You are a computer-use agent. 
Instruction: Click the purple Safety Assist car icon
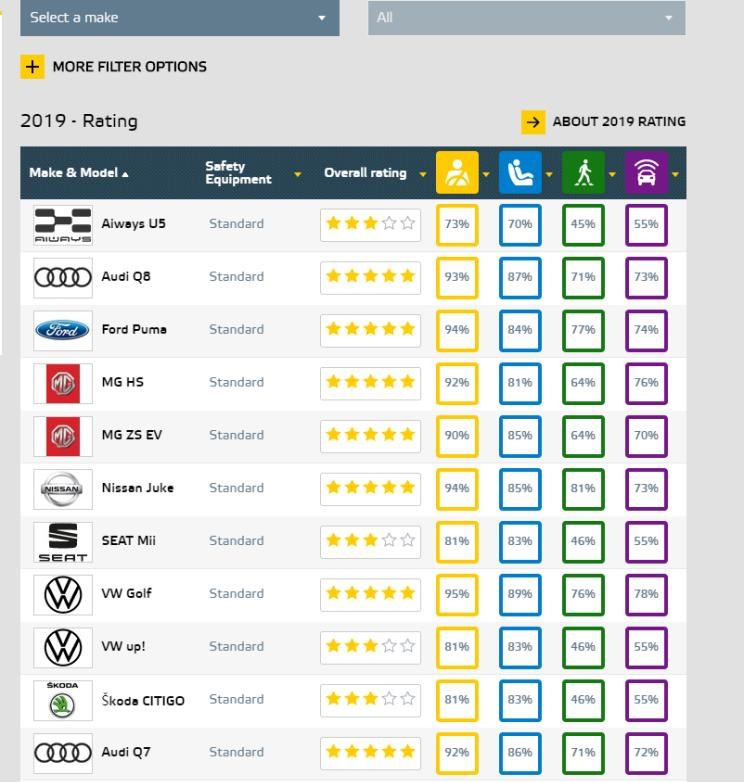646,173
